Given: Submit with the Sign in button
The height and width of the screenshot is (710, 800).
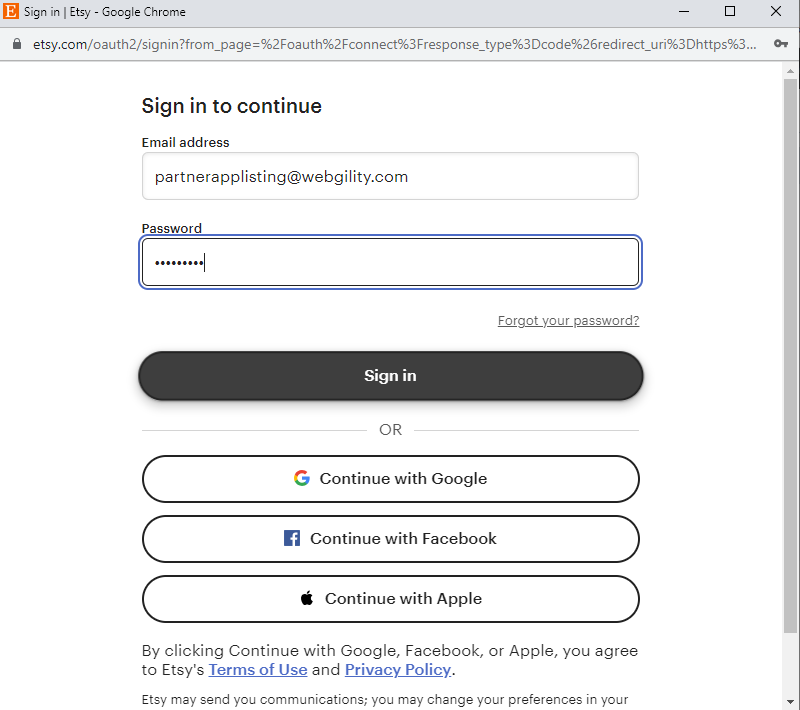Looking at the screenshot, I should coord(390,375).
